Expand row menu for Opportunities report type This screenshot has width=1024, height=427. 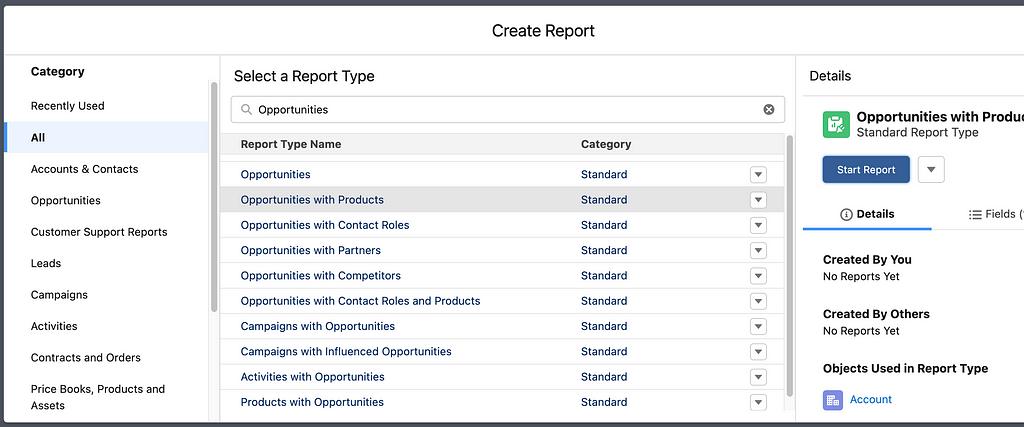point(758,174)
